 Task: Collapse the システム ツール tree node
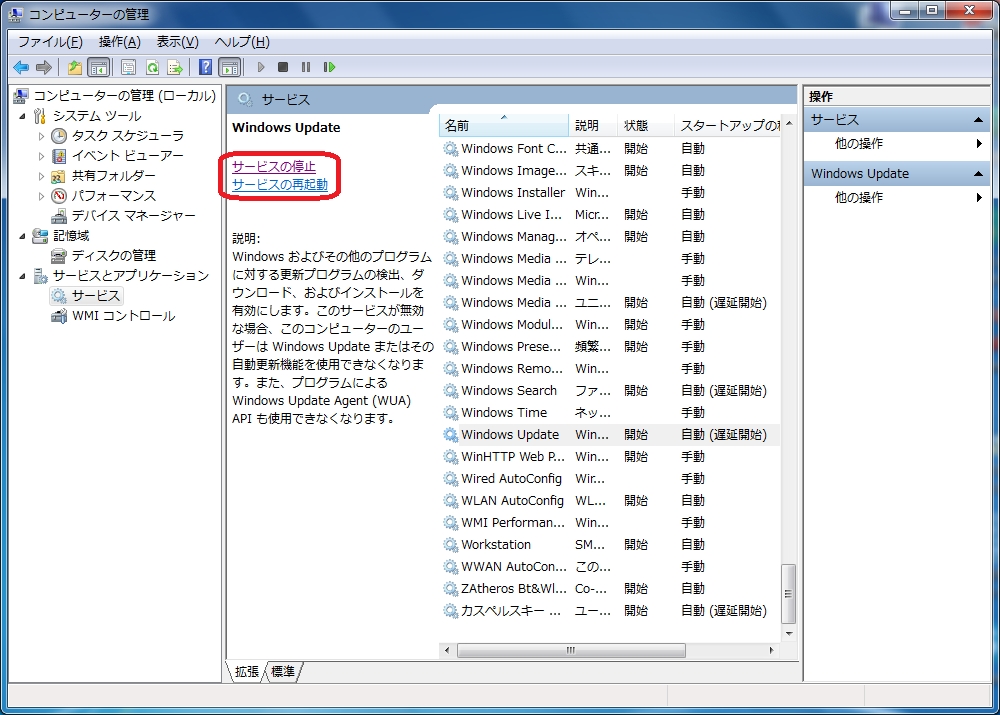[22, 116]
